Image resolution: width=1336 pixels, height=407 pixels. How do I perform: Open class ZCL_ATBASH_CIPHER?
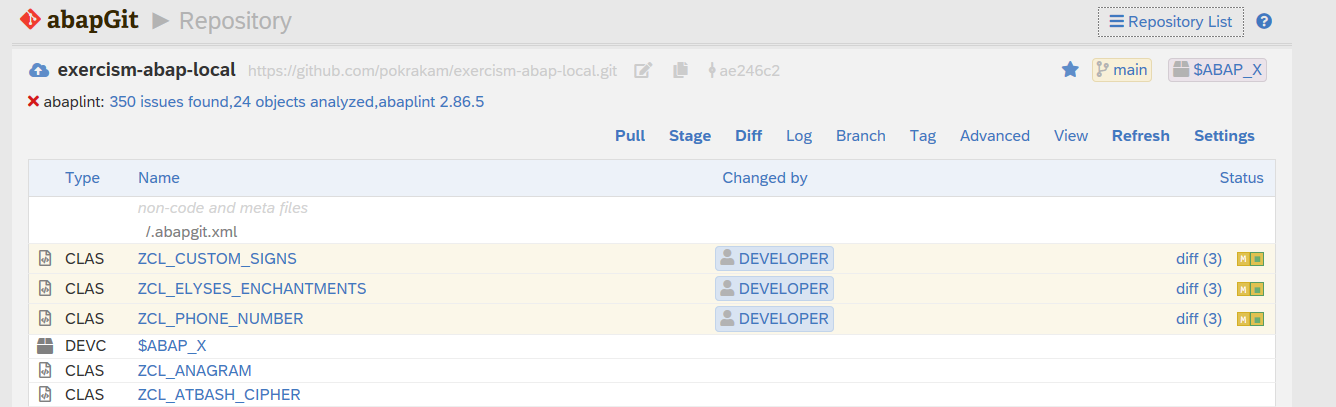(x=219, y=394)
